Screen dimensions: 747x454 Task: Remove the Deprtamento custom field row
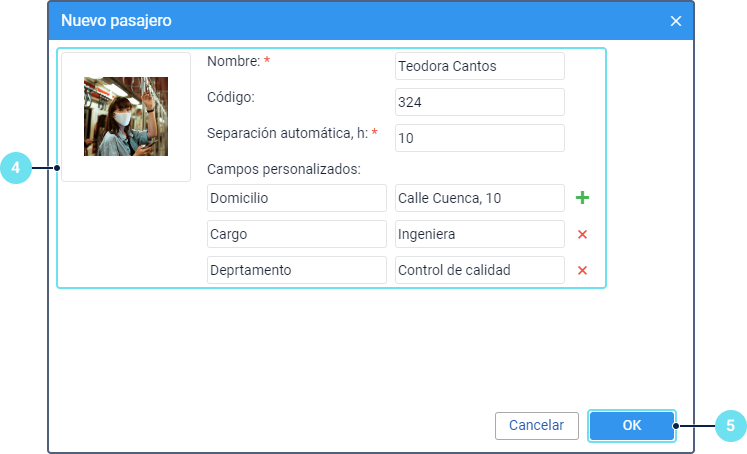(x=582, y=270)
